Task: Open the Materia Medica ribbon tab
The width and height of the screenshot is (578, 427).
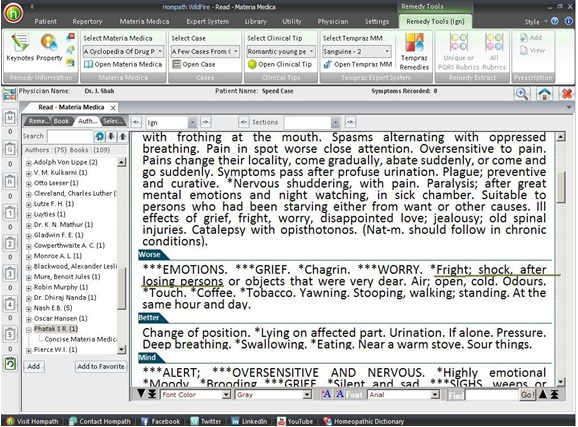Action: [144, 21]
